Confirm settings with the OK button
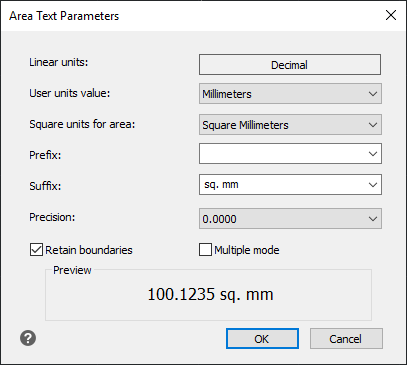The height and width of the screenshot is (365, 407). tap(262, 339)
